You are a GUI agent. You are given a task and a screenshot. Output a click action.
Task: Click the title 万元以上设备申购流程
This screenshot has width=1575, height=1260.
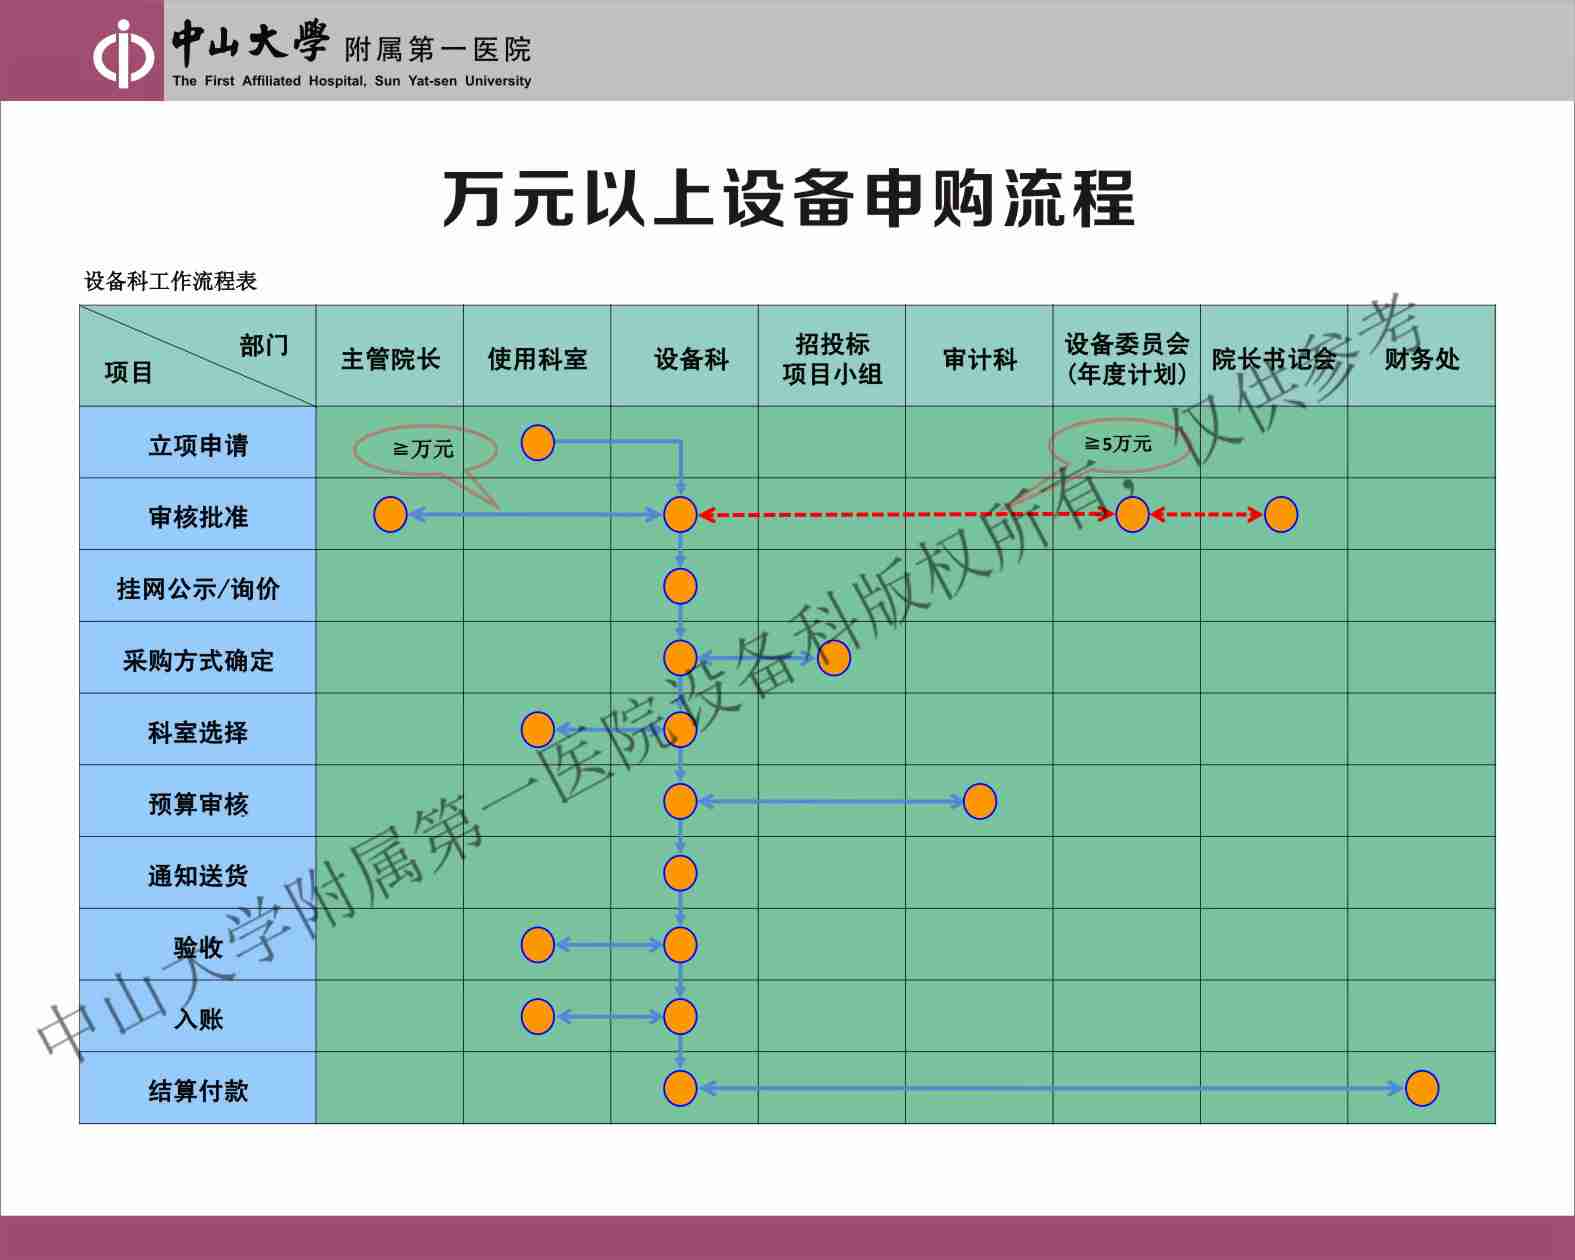[789, 198]
